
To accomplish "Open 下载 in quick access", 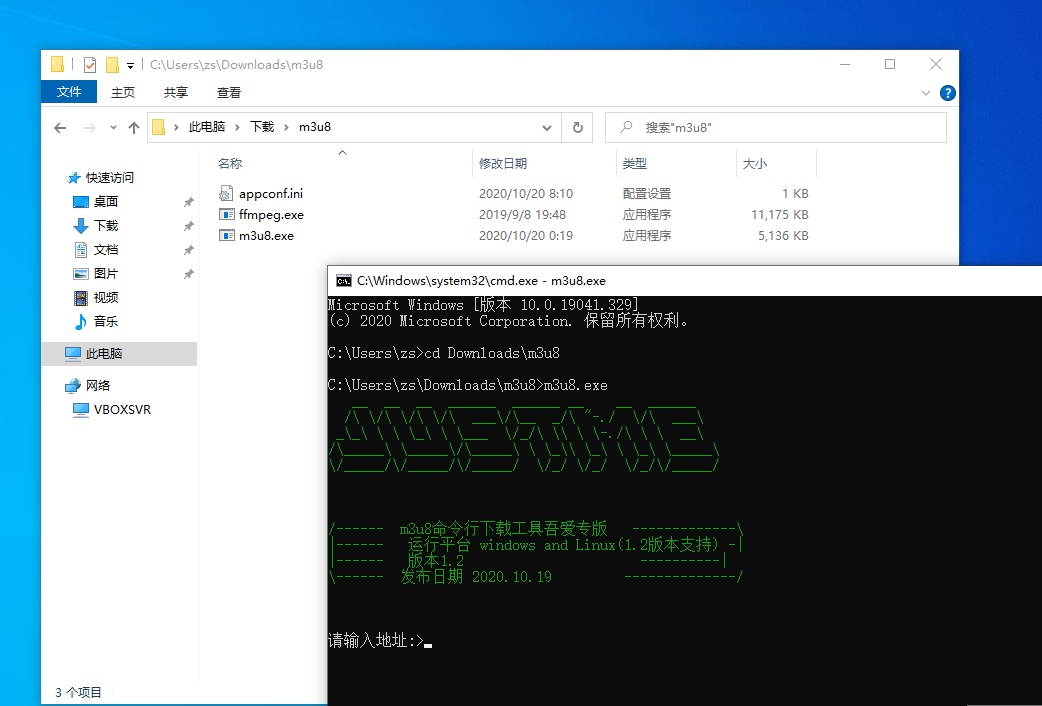I will tap(106, 225).
